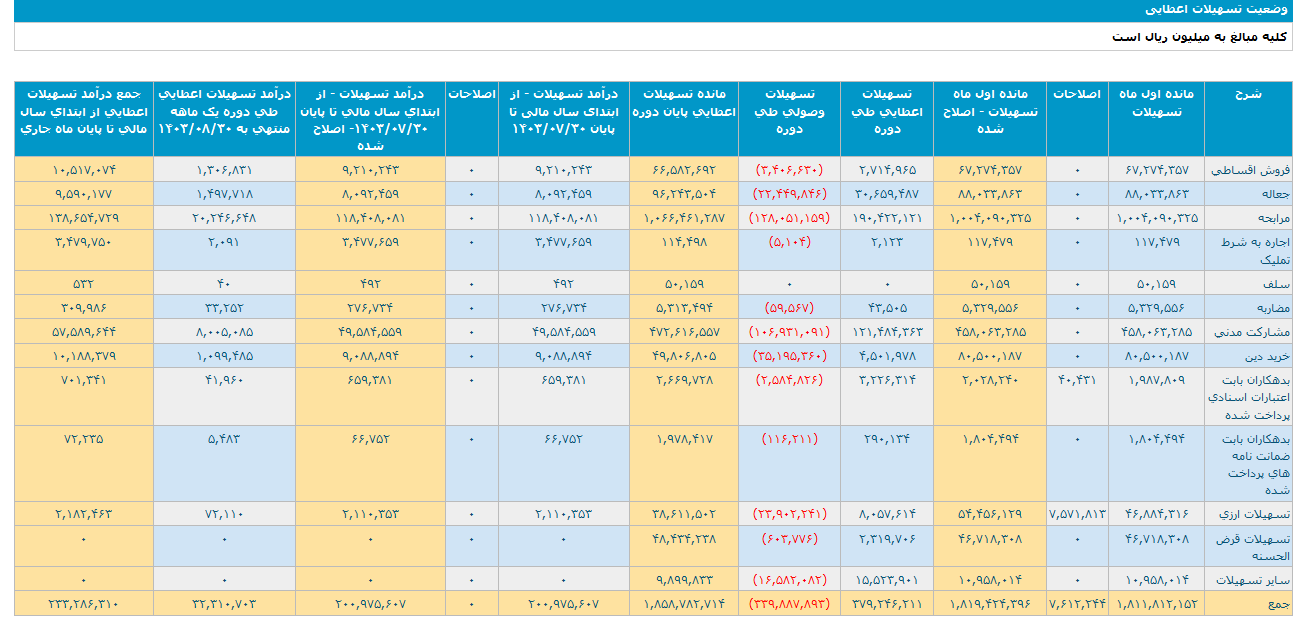Click the ۲۳۳,۲۸۶,۳۱۰ total income cell
Screen dimensions: 1315x623
(x=84, y=604)
